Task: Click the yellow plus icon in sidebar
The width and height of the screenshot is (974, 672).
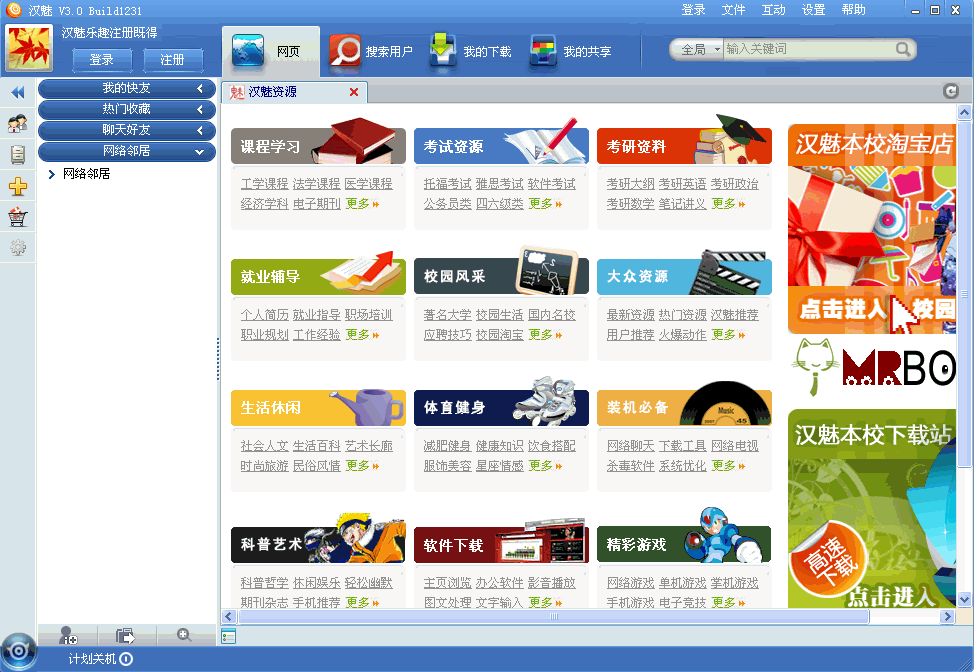Action: [x=17, y=186]
